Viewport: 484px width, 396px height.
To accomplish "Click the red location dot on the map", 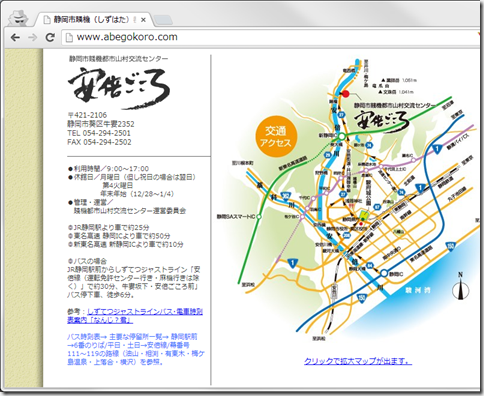I will click(x=346, y=94).
